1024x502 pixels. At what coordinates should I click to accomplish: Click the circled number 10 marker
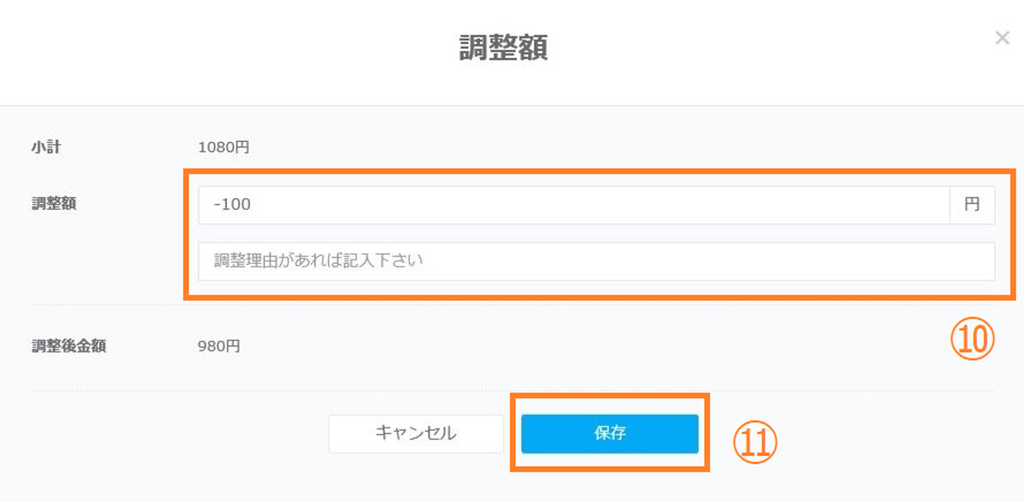pyautogui.click(x=972, y=341)
